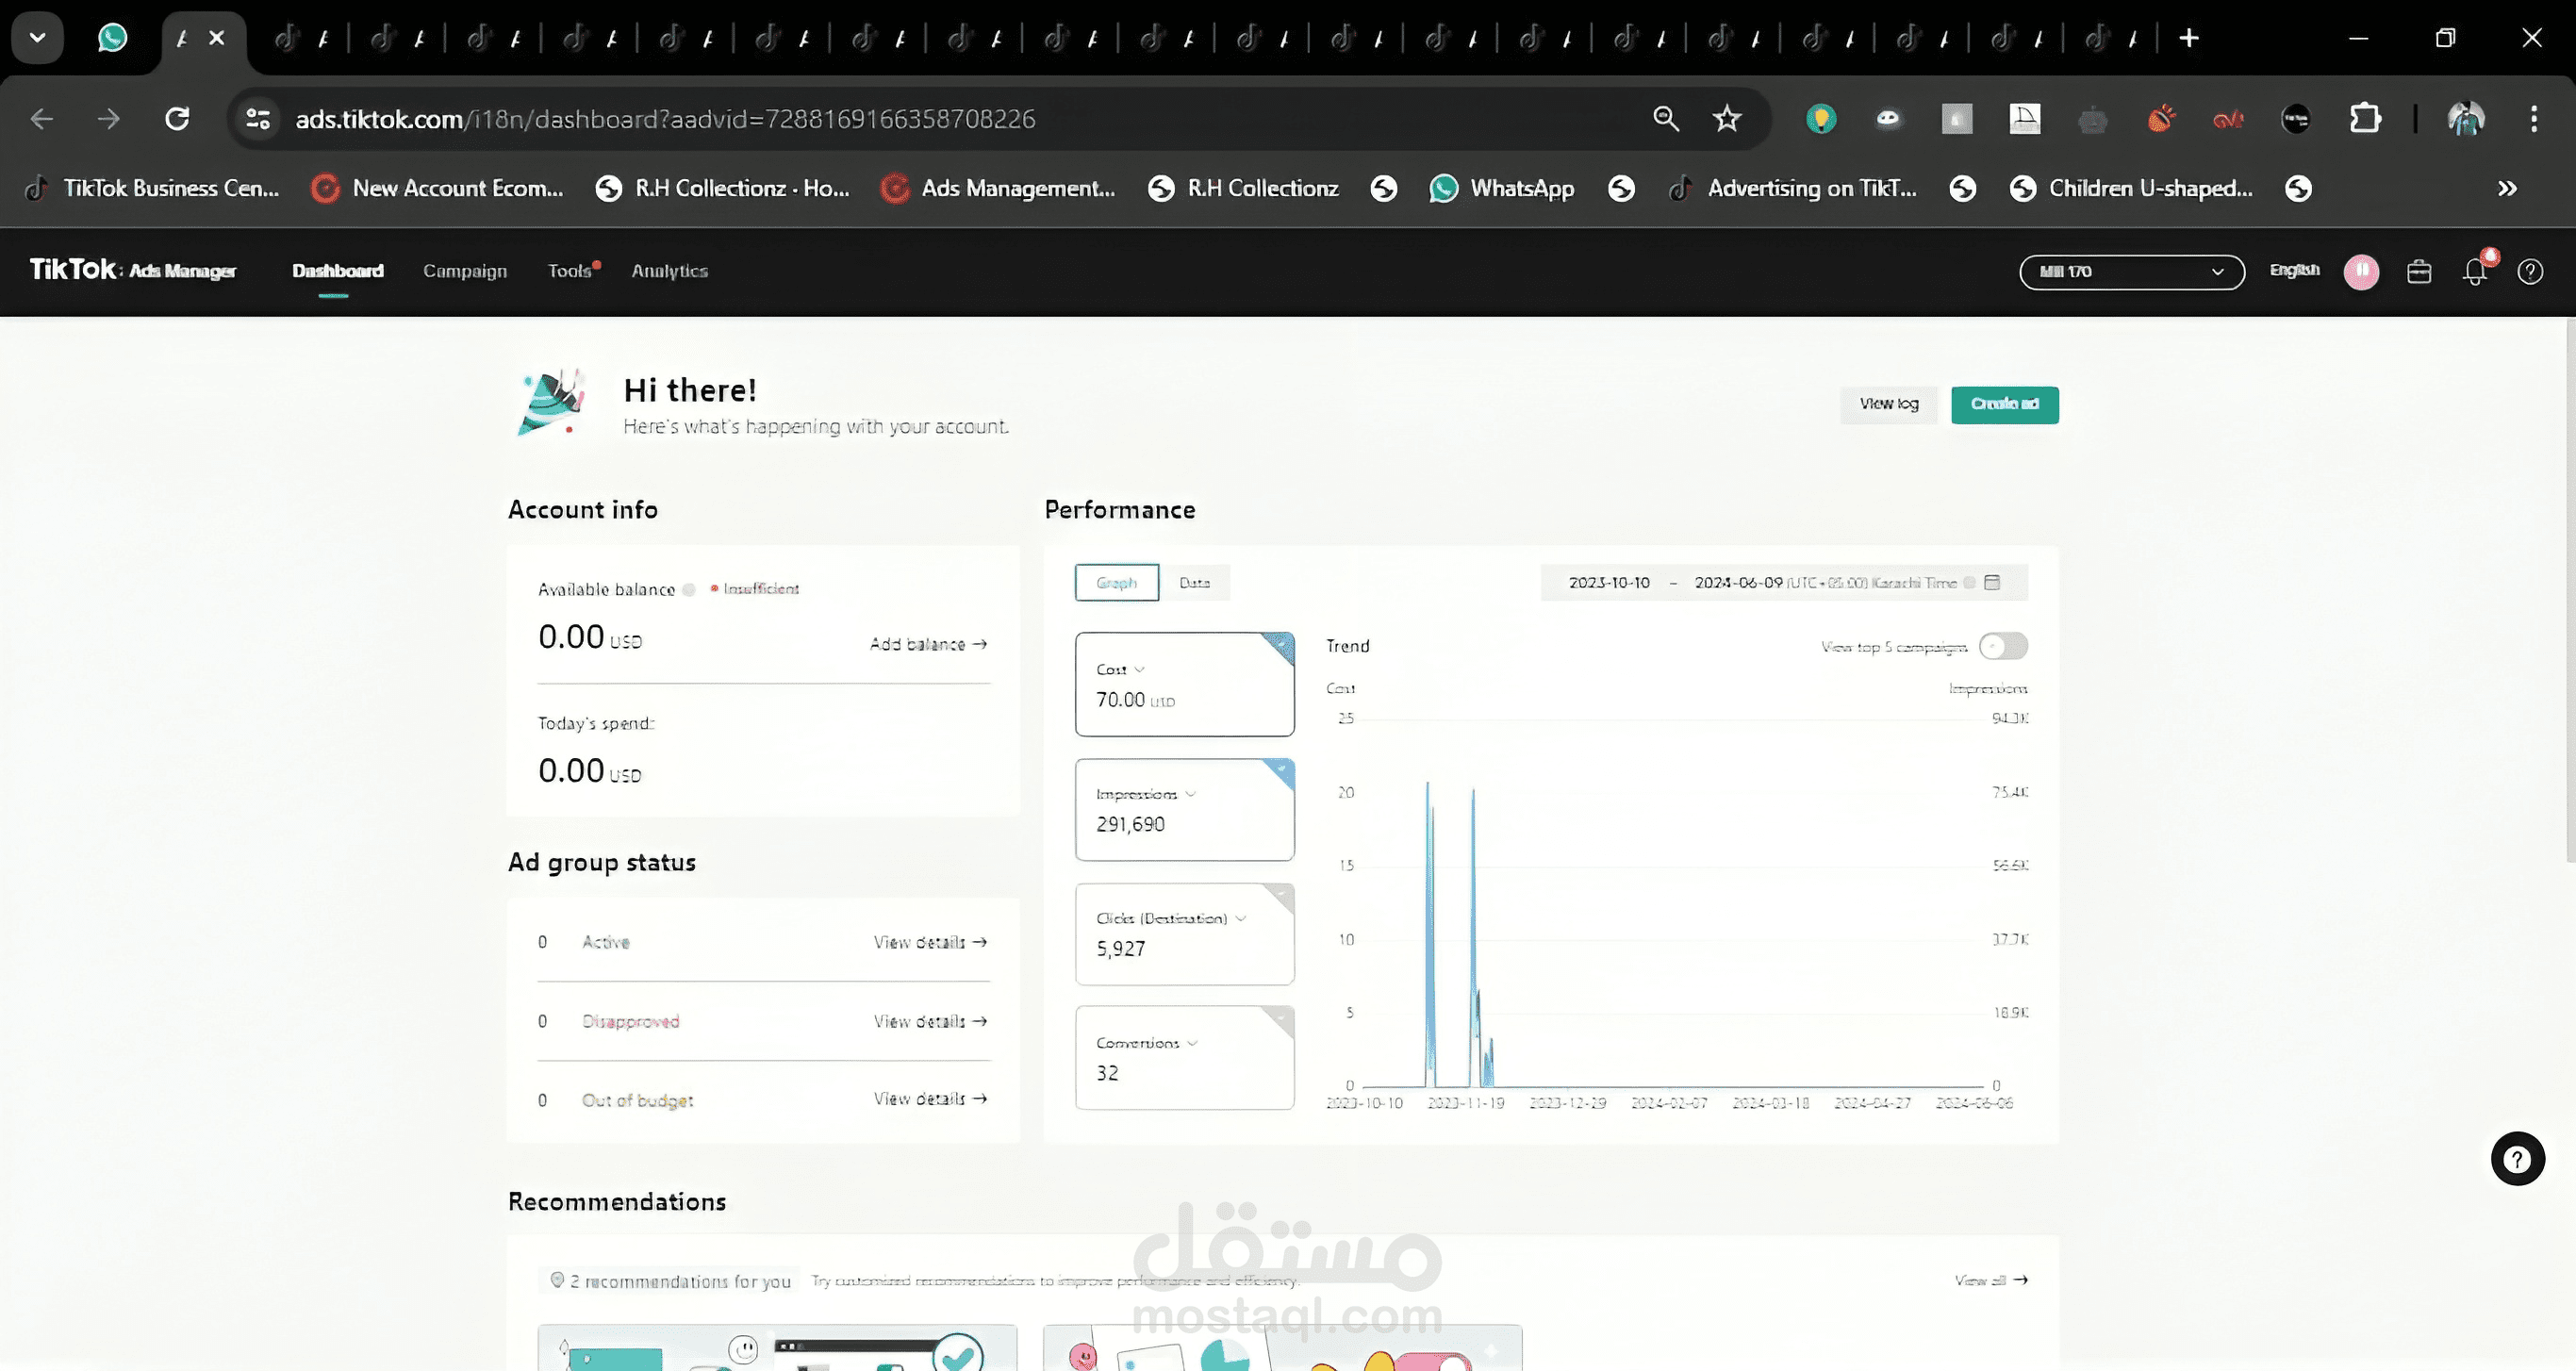Click View all recommendations link

coord(1991,1280)
